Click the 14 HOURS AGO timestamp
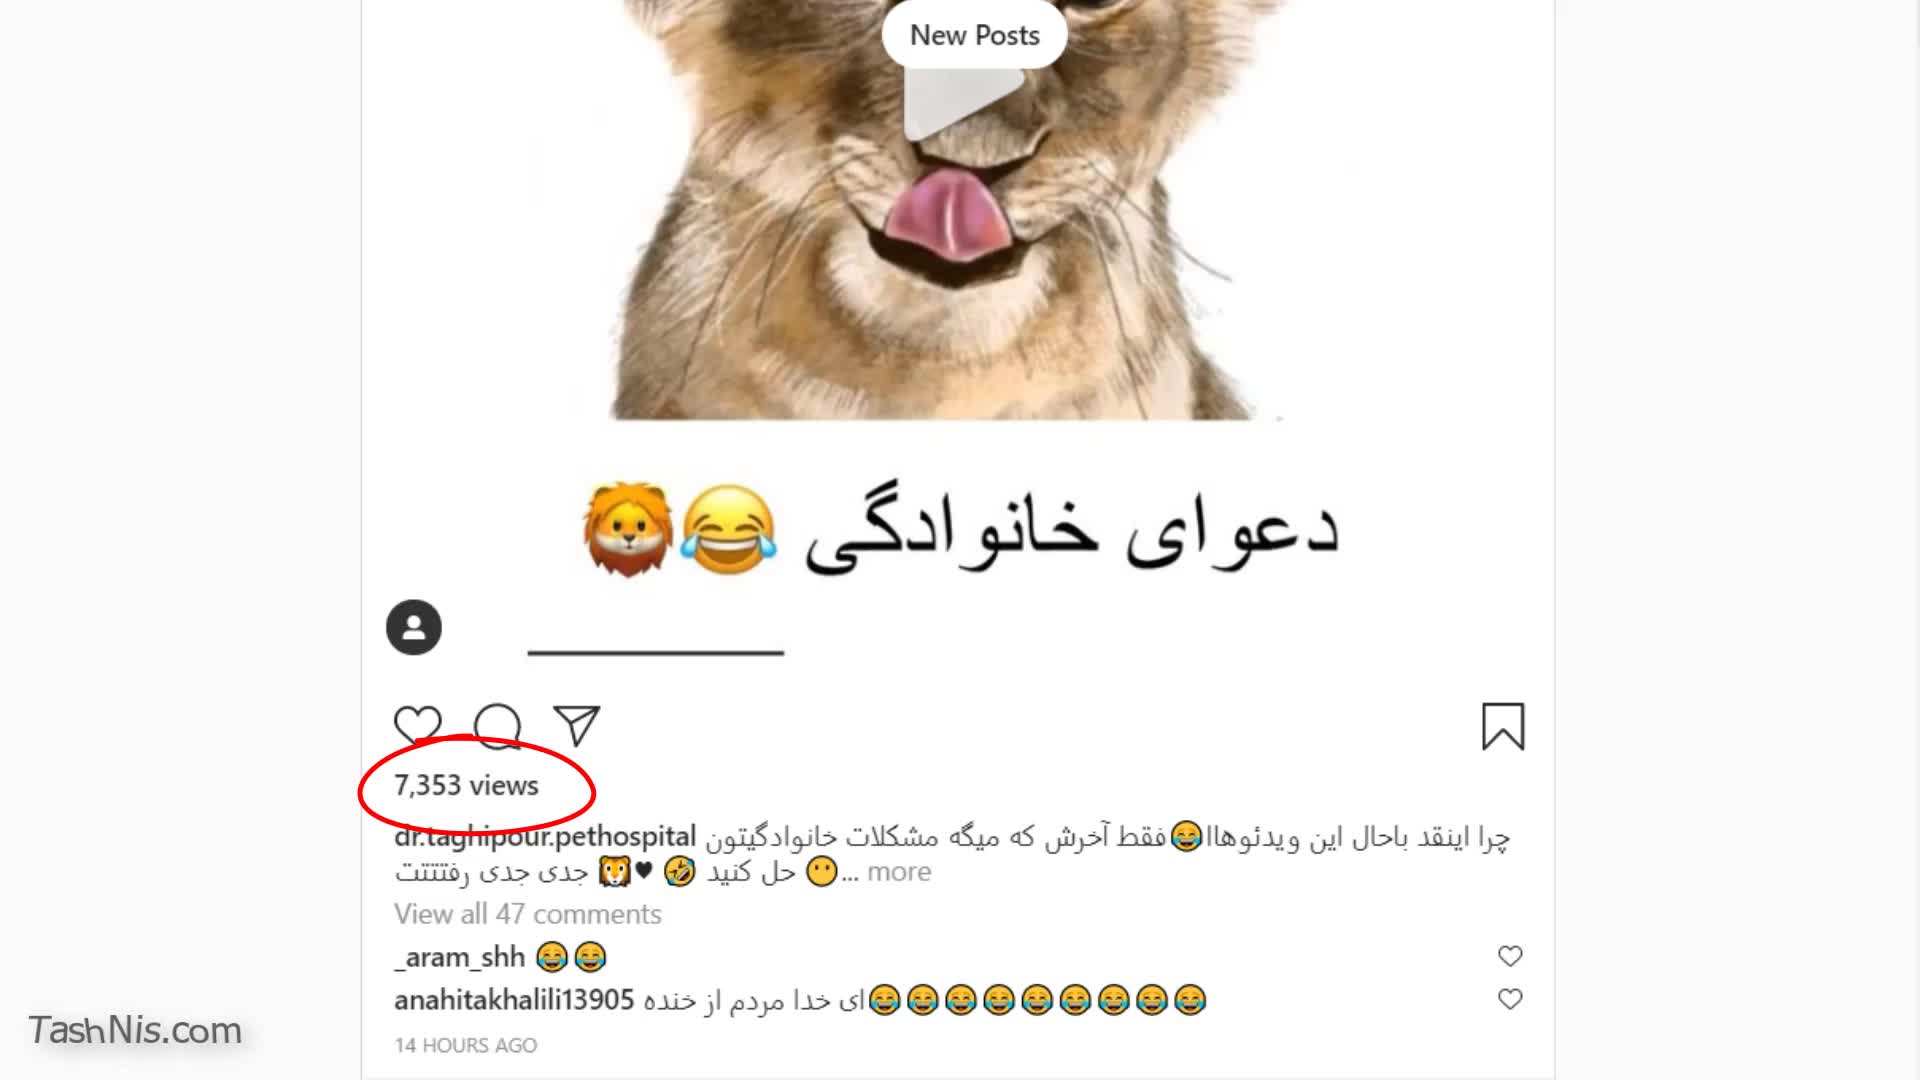The height and width of the screenshot is (1080, 1920). [466, 1045]
